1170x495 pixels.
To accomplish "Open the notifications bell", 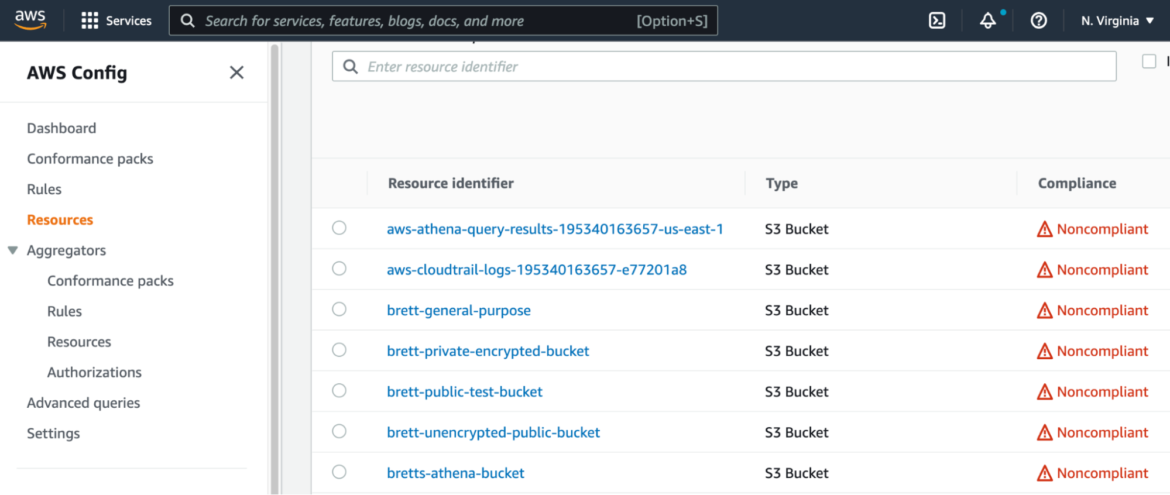I will (988, 21).
